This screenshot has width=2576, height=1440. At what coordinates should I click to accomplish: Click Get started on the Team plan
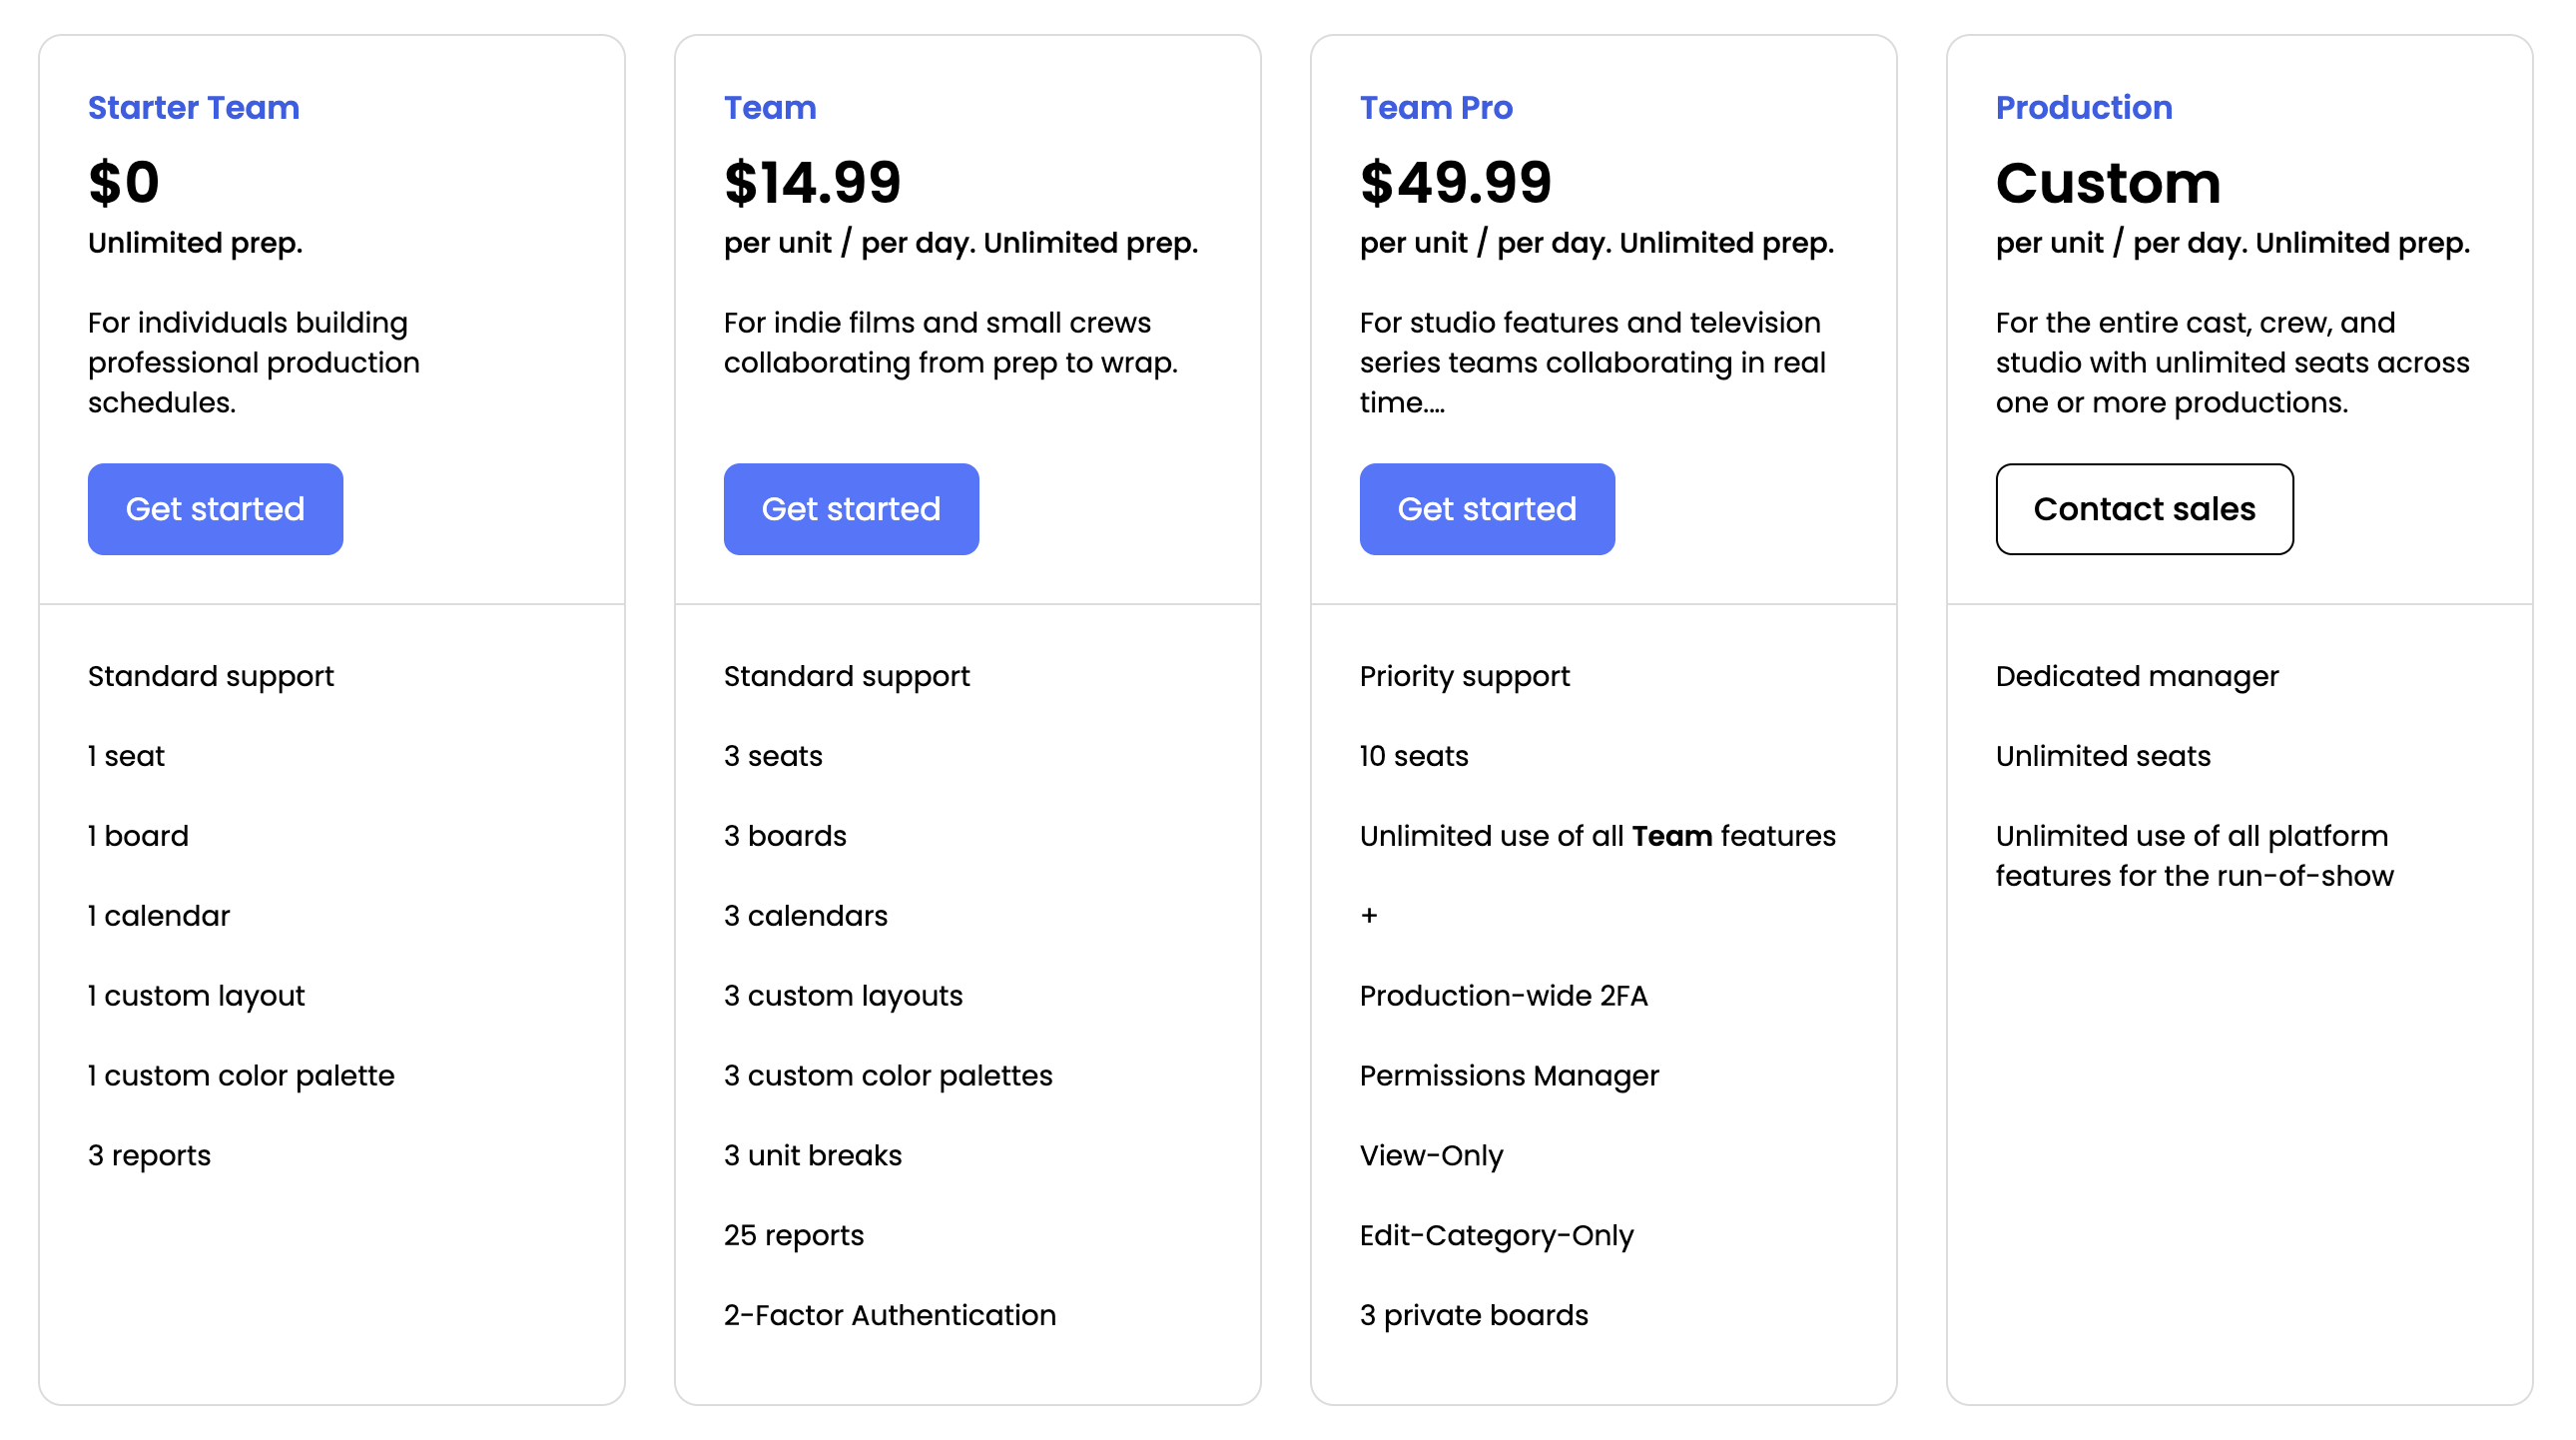[x=851, y=509]
